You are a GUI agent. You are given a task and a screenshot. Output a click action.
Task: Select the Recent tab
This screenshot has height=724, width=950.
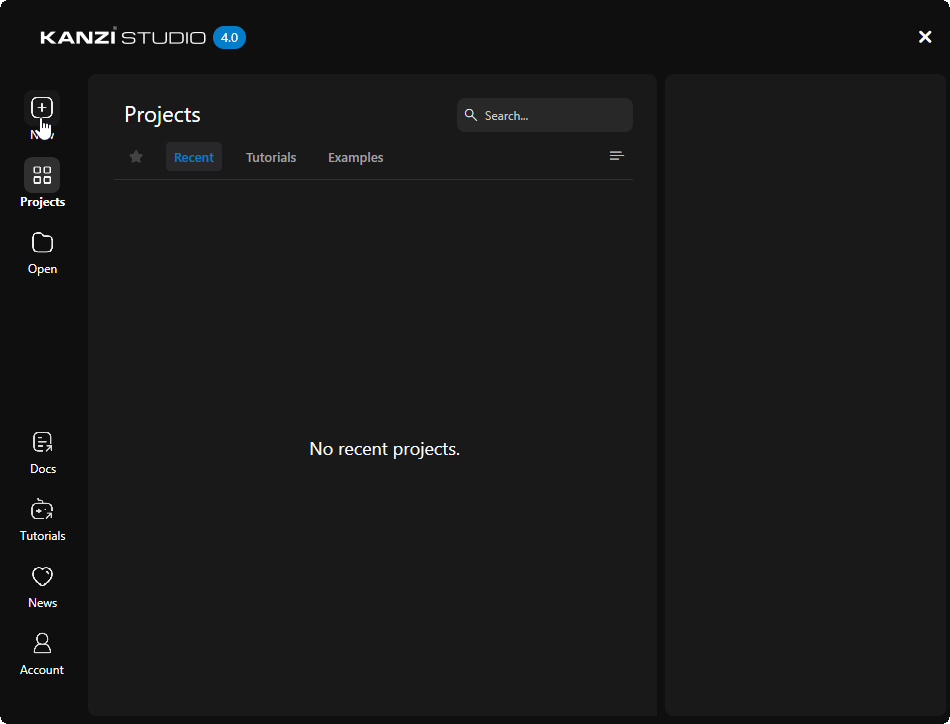pos(193,157)
